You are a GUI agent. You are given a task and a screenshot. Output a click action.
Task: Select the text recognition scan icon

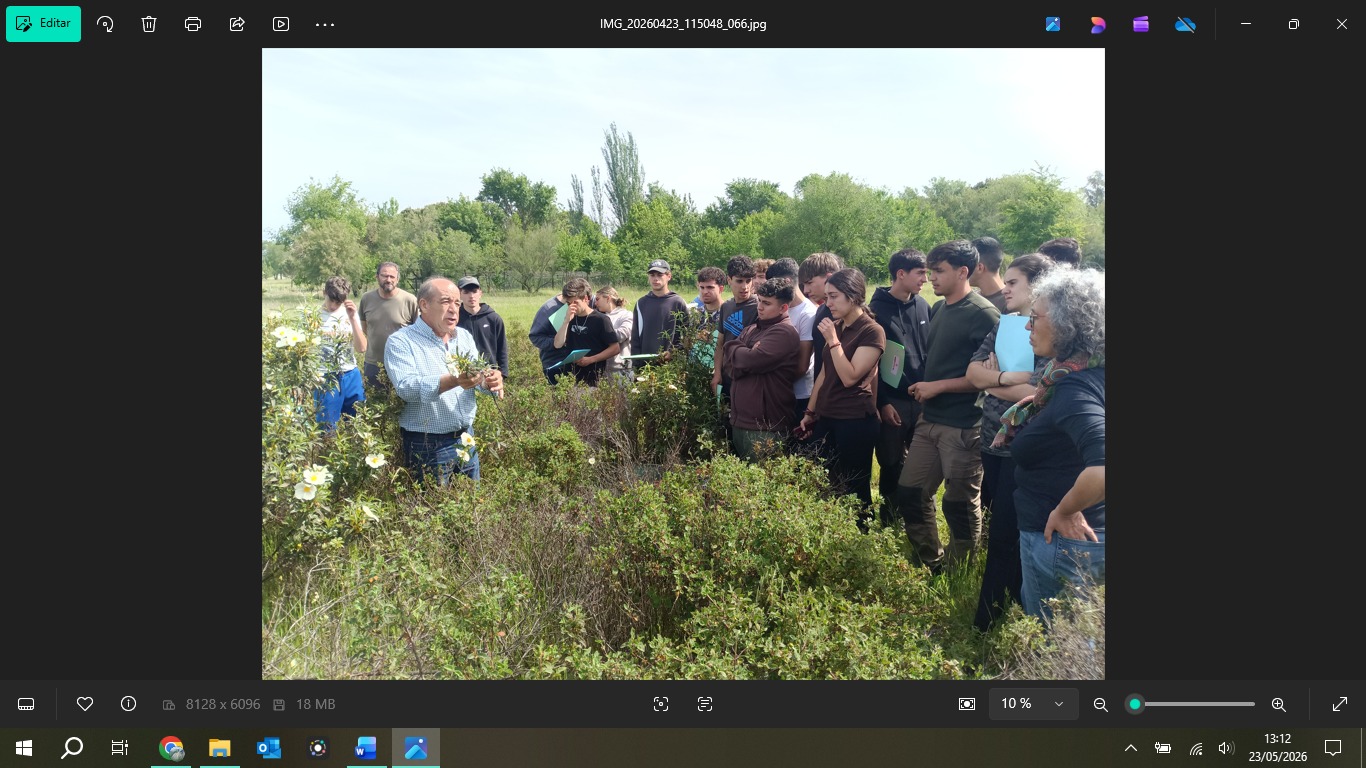[x=705, y=704]
